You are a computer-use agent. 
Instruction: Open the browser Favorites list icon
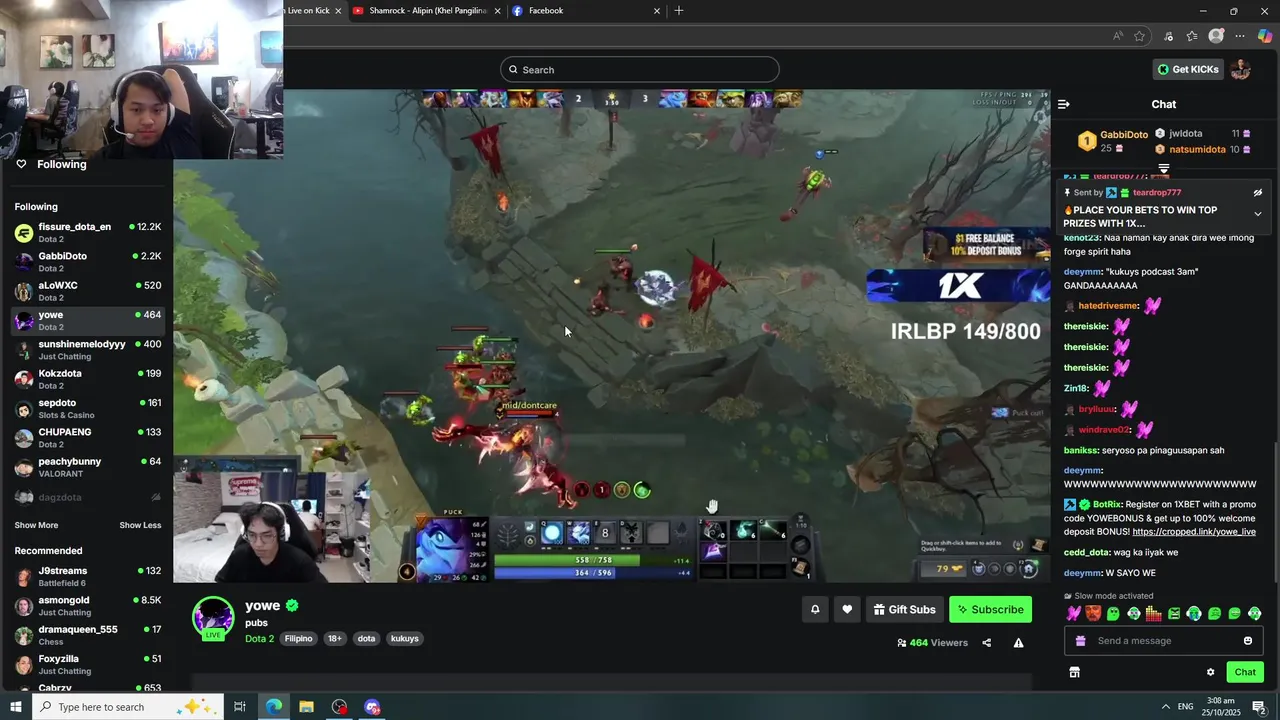(x=1192, y=36)
